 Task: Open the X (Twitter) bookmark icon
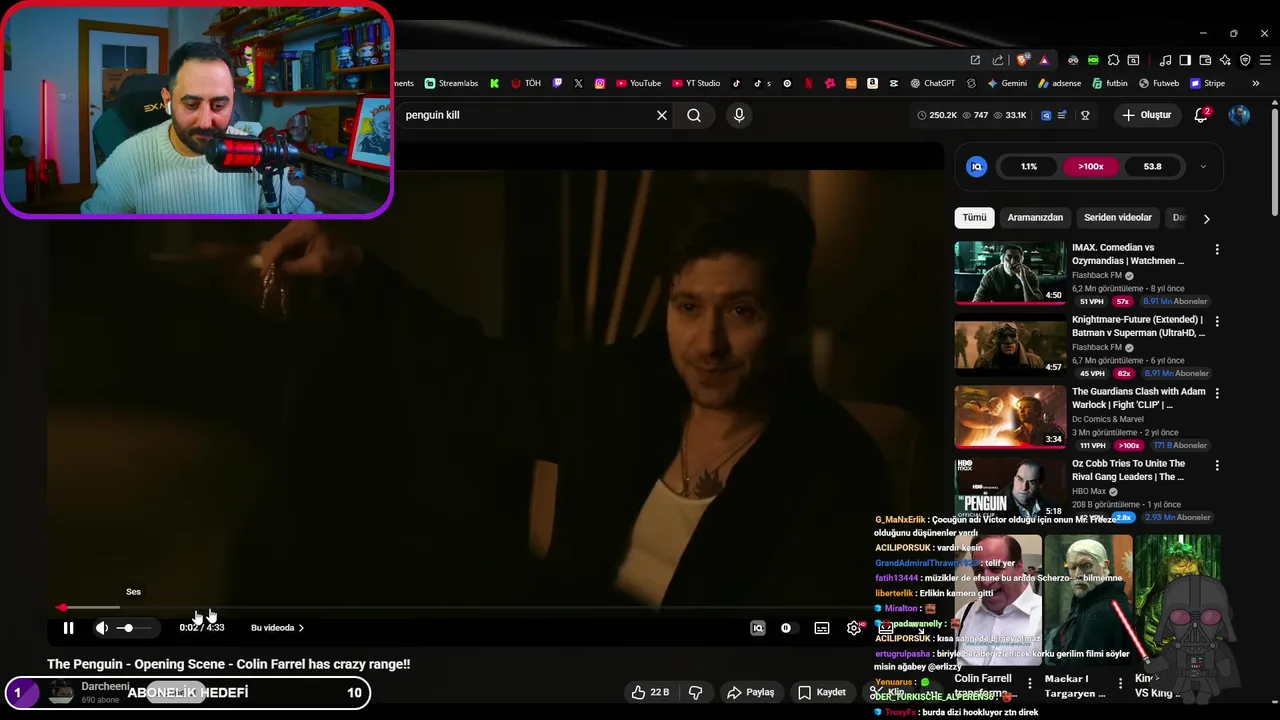(578, 83)
